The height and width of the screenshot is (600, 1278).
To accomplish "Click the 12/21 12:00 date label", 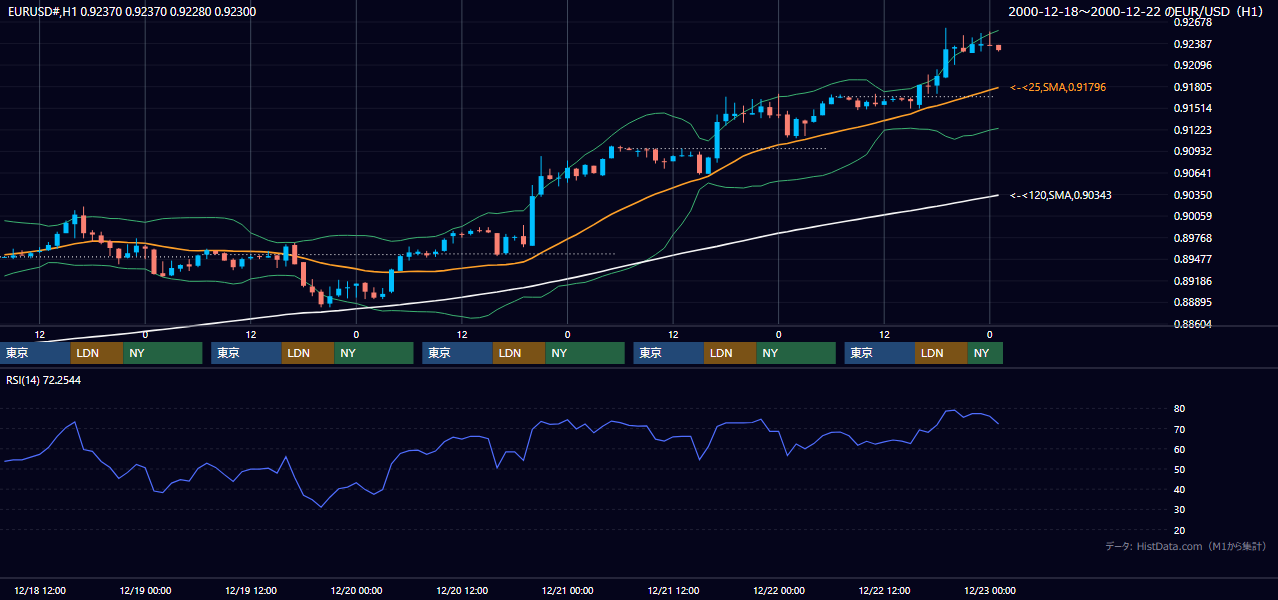I will pyautogui.click(x=674, y=590).
